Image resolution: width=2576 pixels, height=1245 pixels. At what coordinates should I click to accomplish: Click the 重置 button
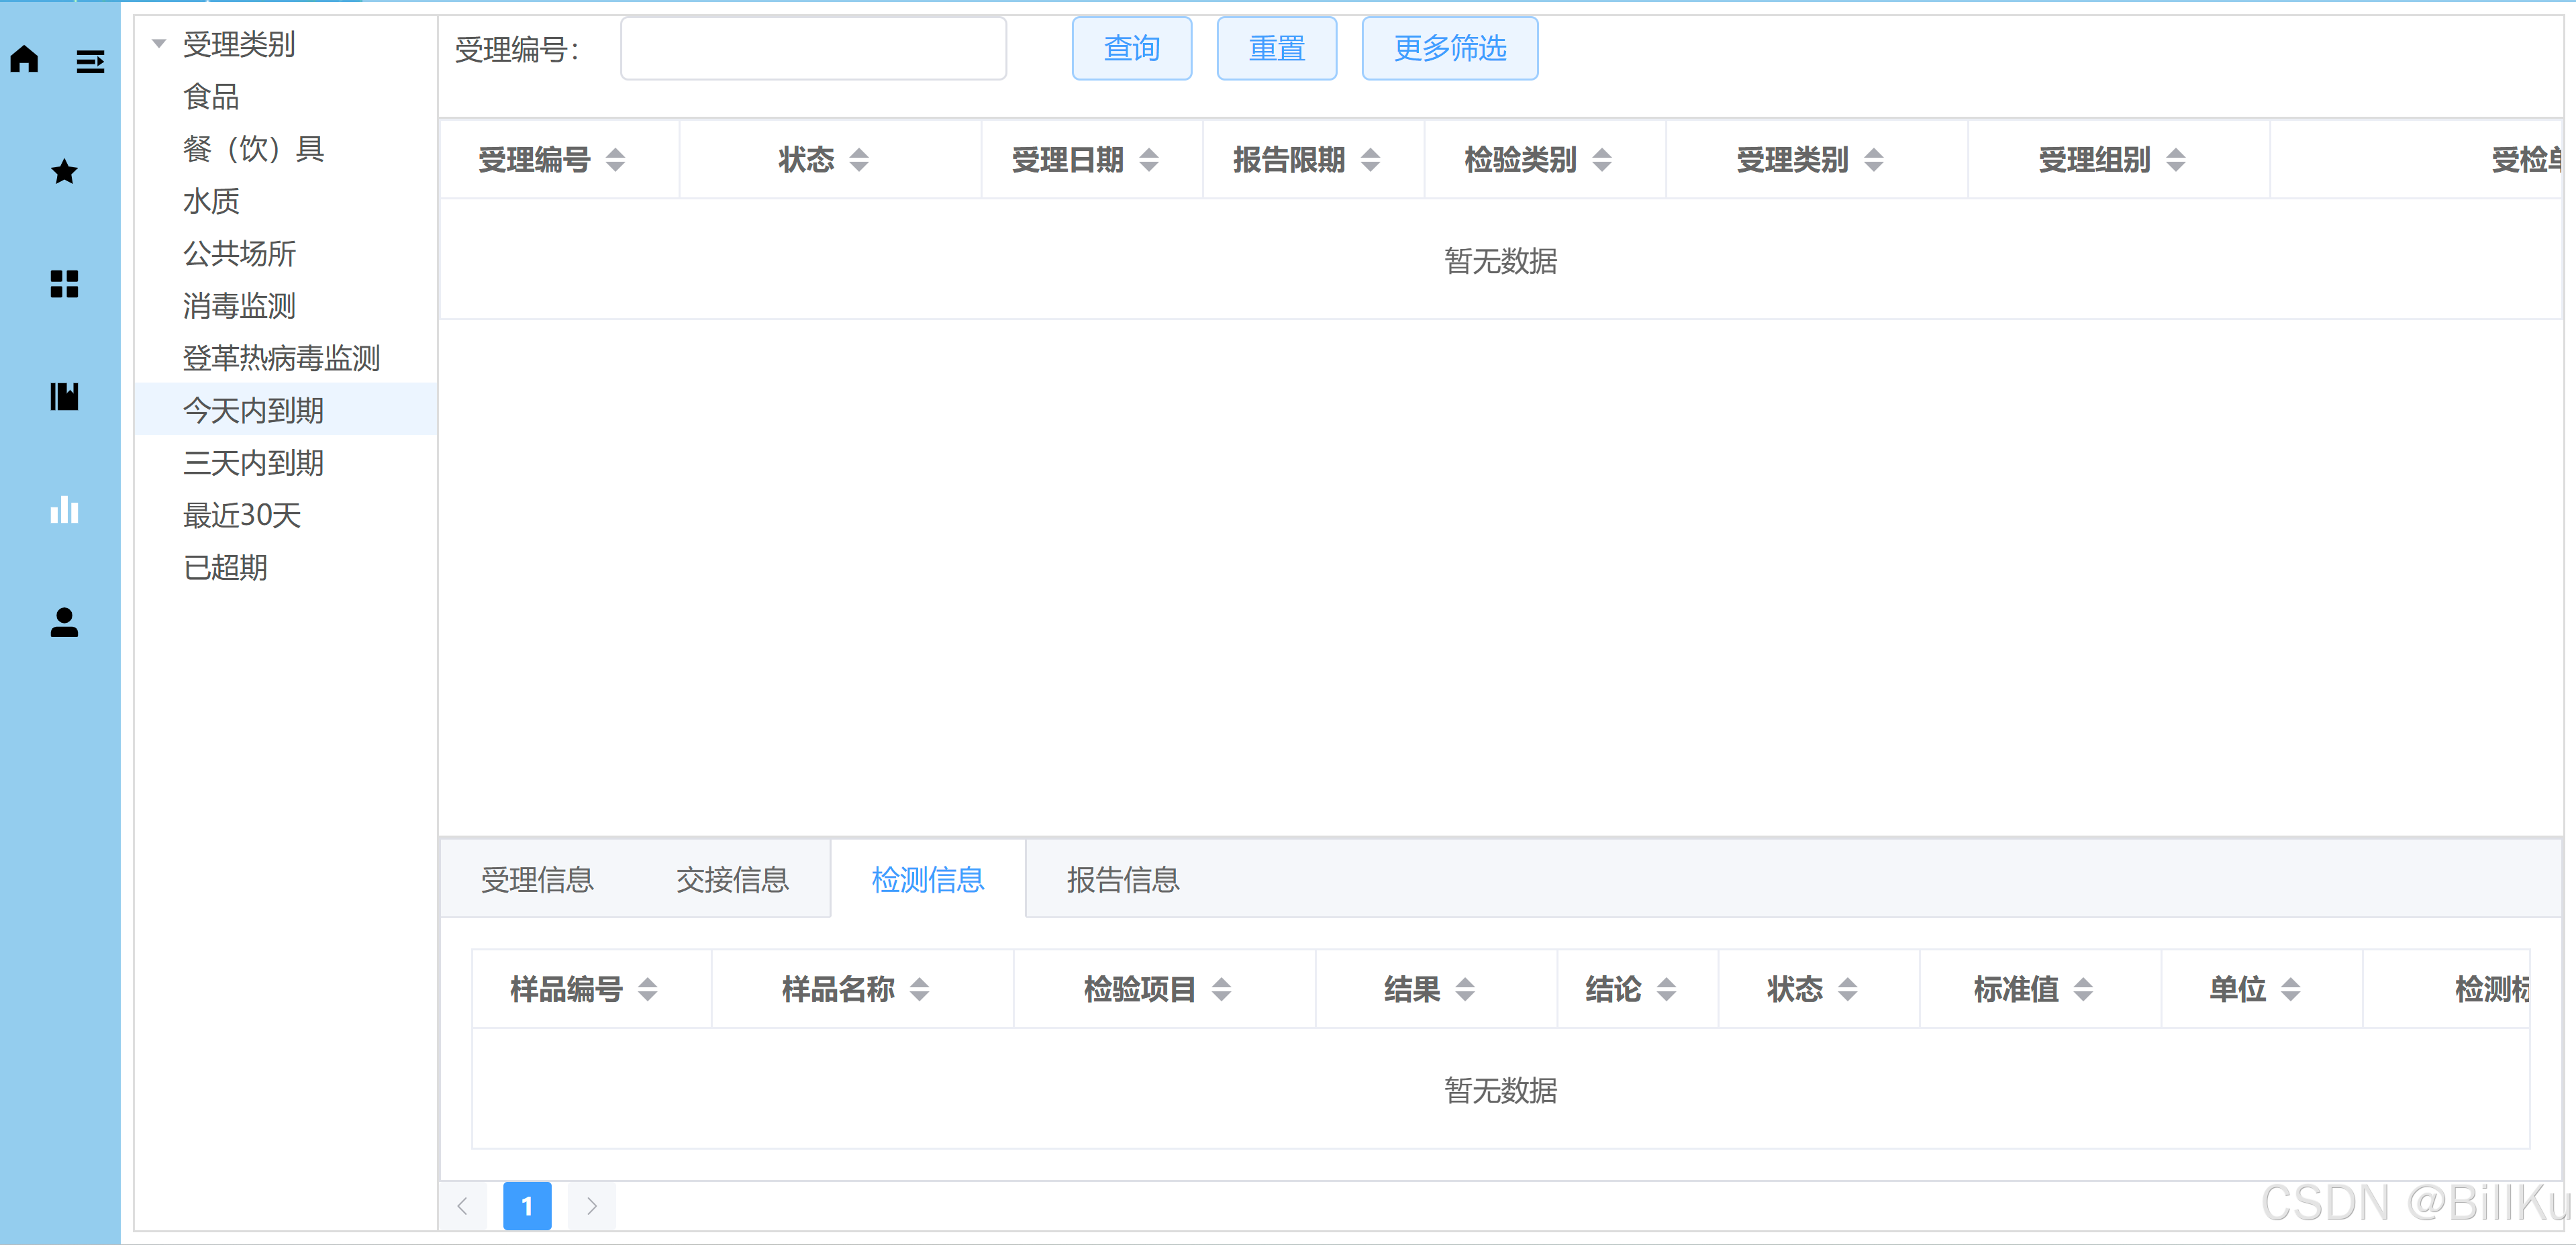click(x=1276, y=48)
